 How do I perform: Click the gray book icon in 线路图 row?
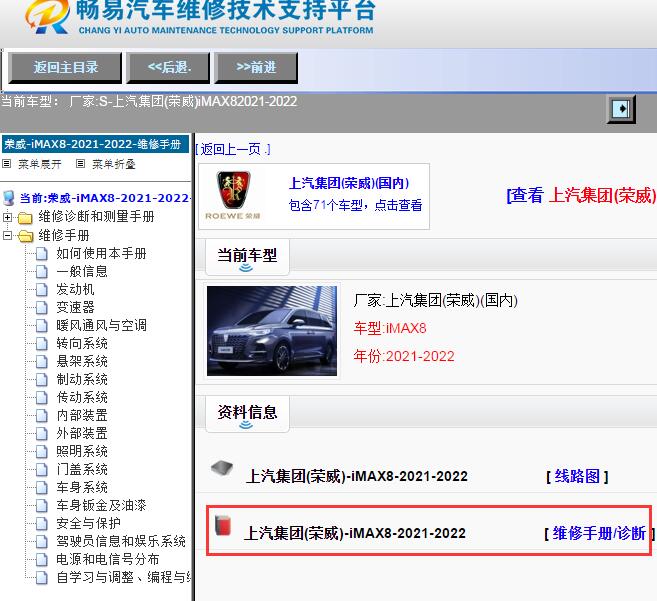tap(222, 468)
